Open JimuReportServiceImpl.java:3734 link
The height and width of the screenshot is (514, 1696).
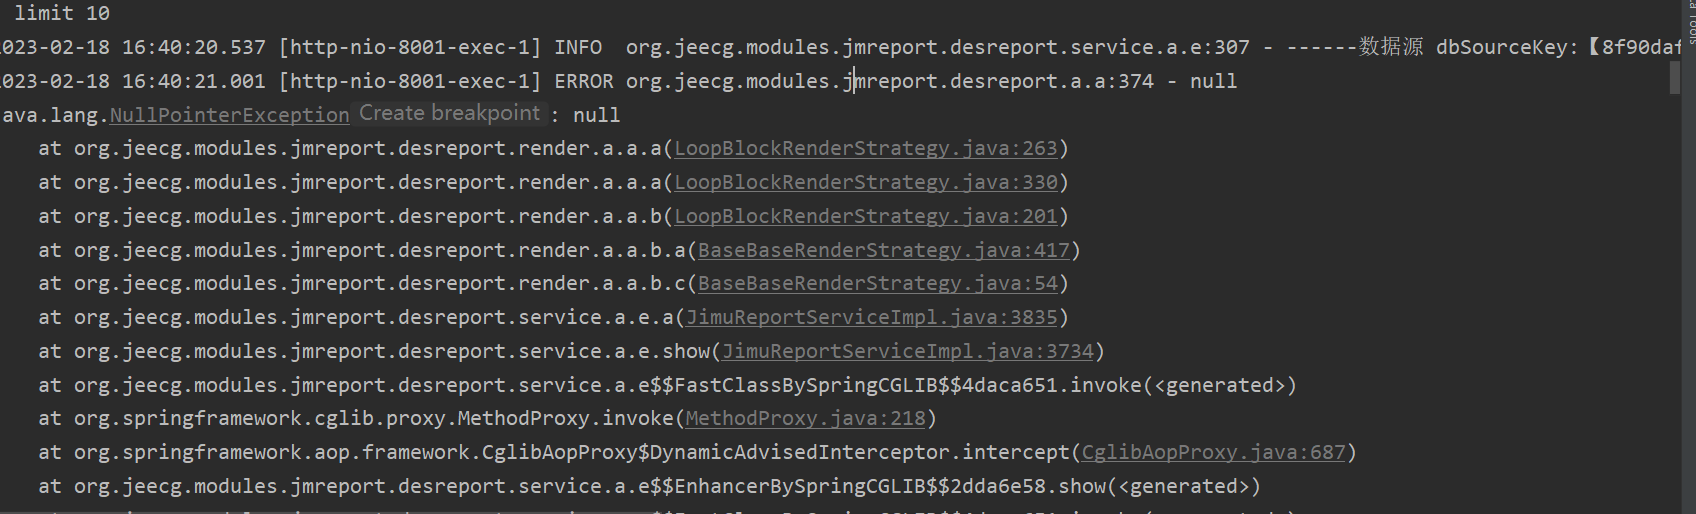[x=908, y=351]
